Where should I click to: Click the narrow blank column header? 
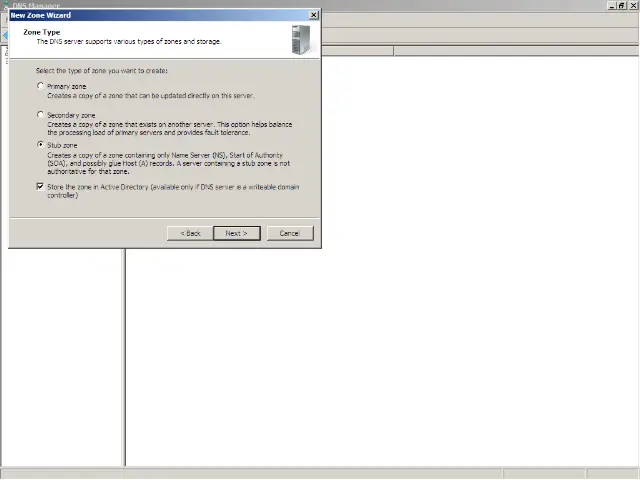358,51
